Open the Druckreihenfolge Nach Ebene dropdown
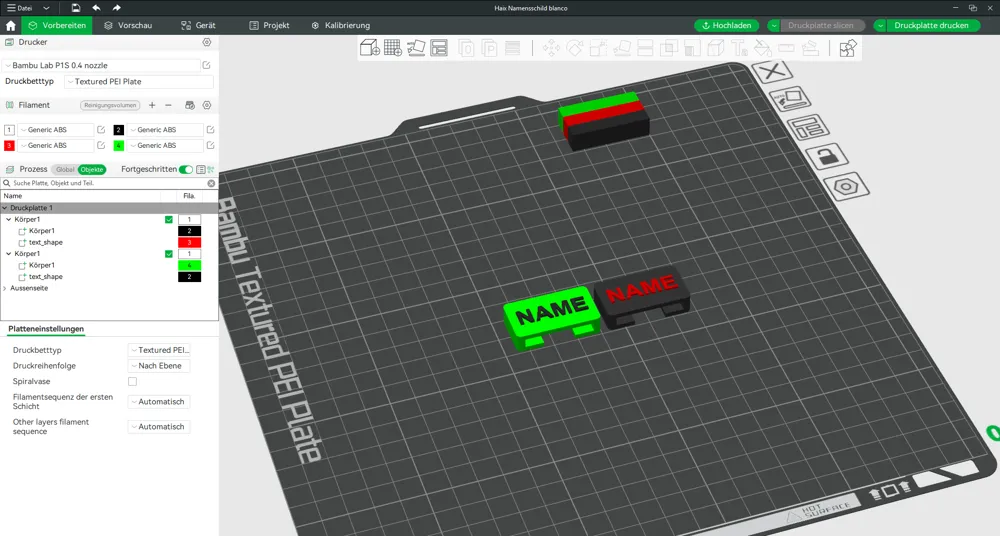1000x536 pixels. coord(159,366)
